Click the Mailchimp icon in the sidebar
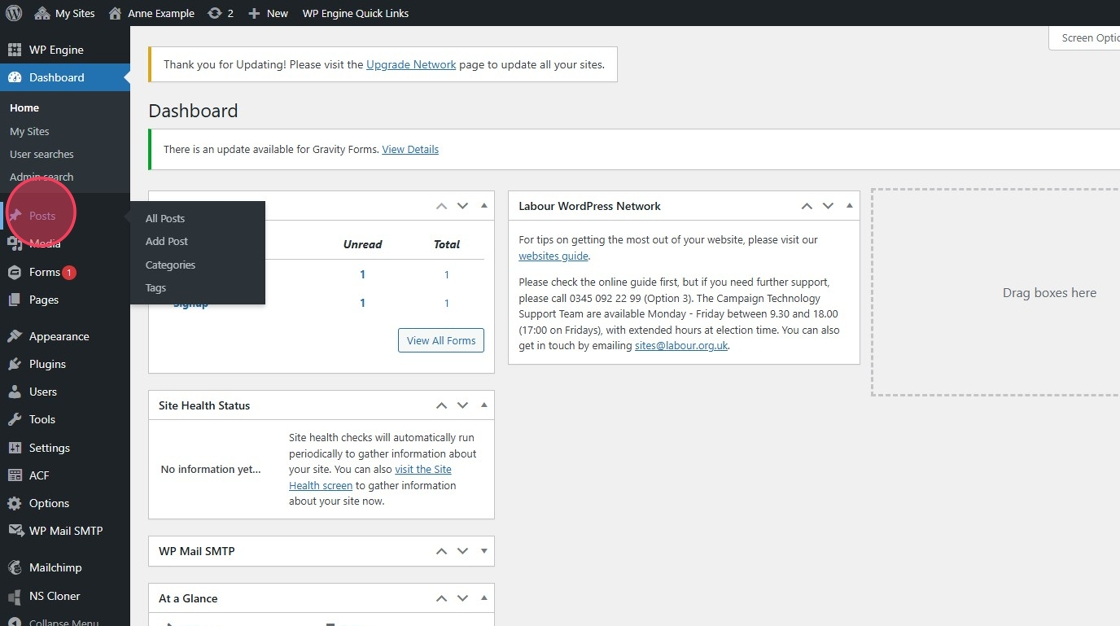This screenshot has height=626, width=1120. coord(14,567)
